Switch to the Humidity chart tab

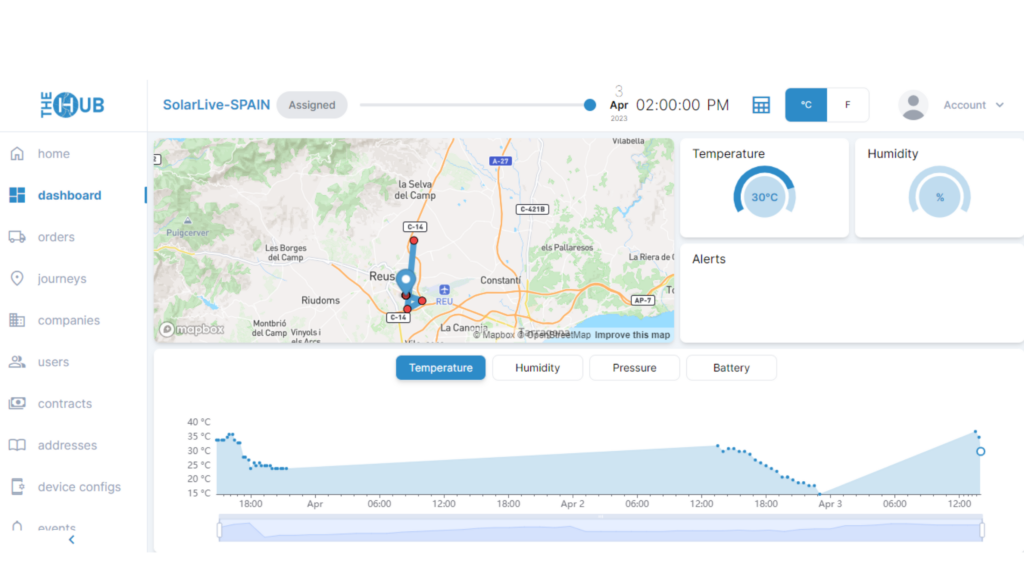pos(537,367)
